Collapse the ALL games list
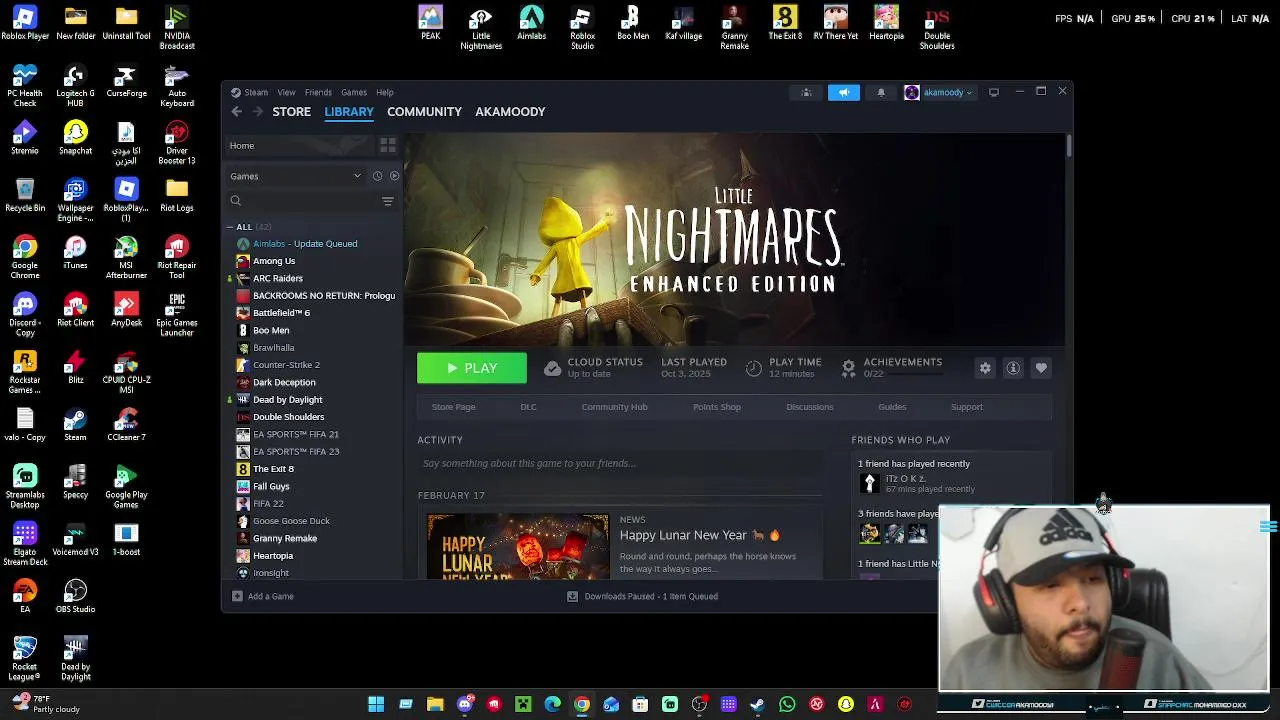Image resolution: width=1280 pixels, height=720 pixels. 230,227
